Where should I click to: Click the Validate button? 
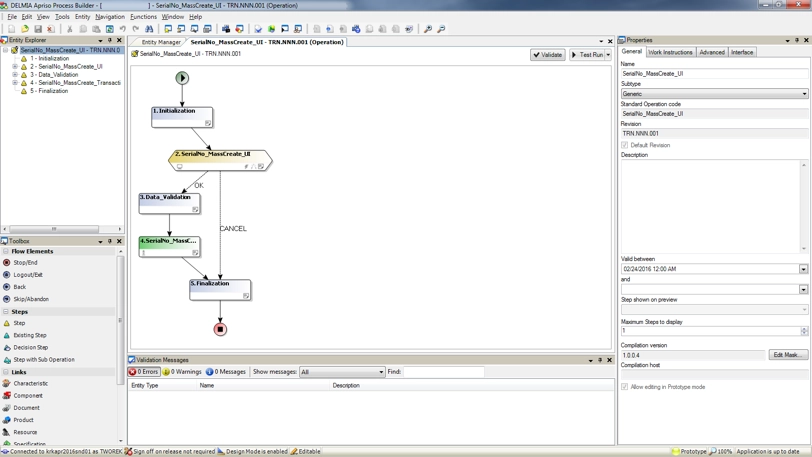click(548, 55)
